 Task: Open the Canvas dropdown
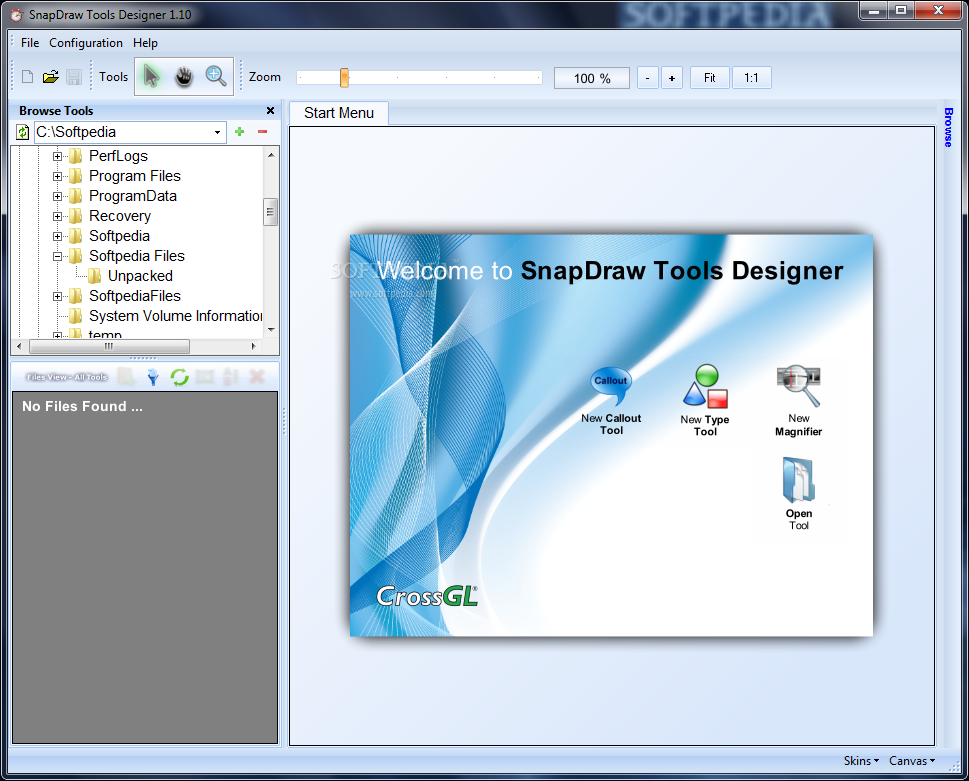[912, 761]
